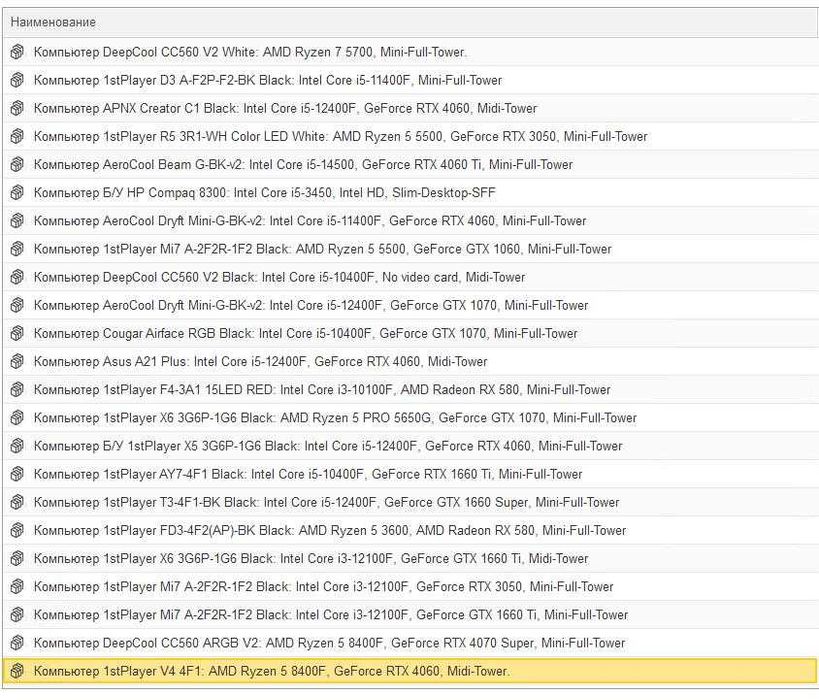Click icon of Asus A21 Plus row
The image size is (819, 700).
click(17, 361)
